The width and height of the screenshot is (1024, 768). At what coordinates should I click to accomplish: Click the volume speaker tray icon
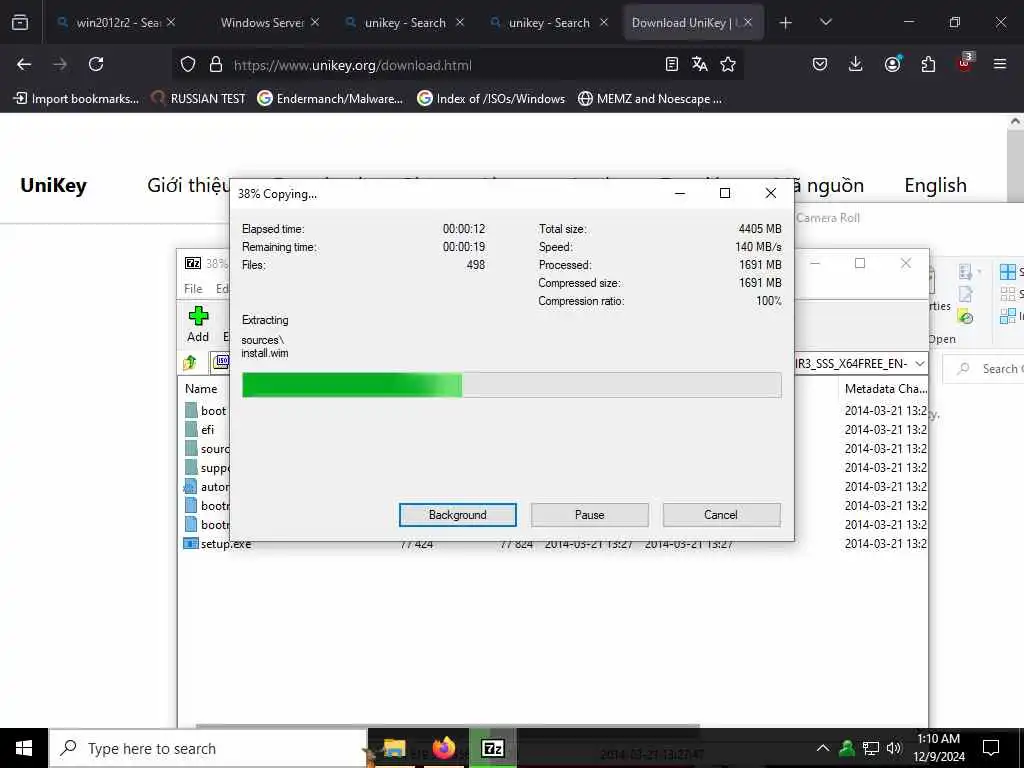894,748
